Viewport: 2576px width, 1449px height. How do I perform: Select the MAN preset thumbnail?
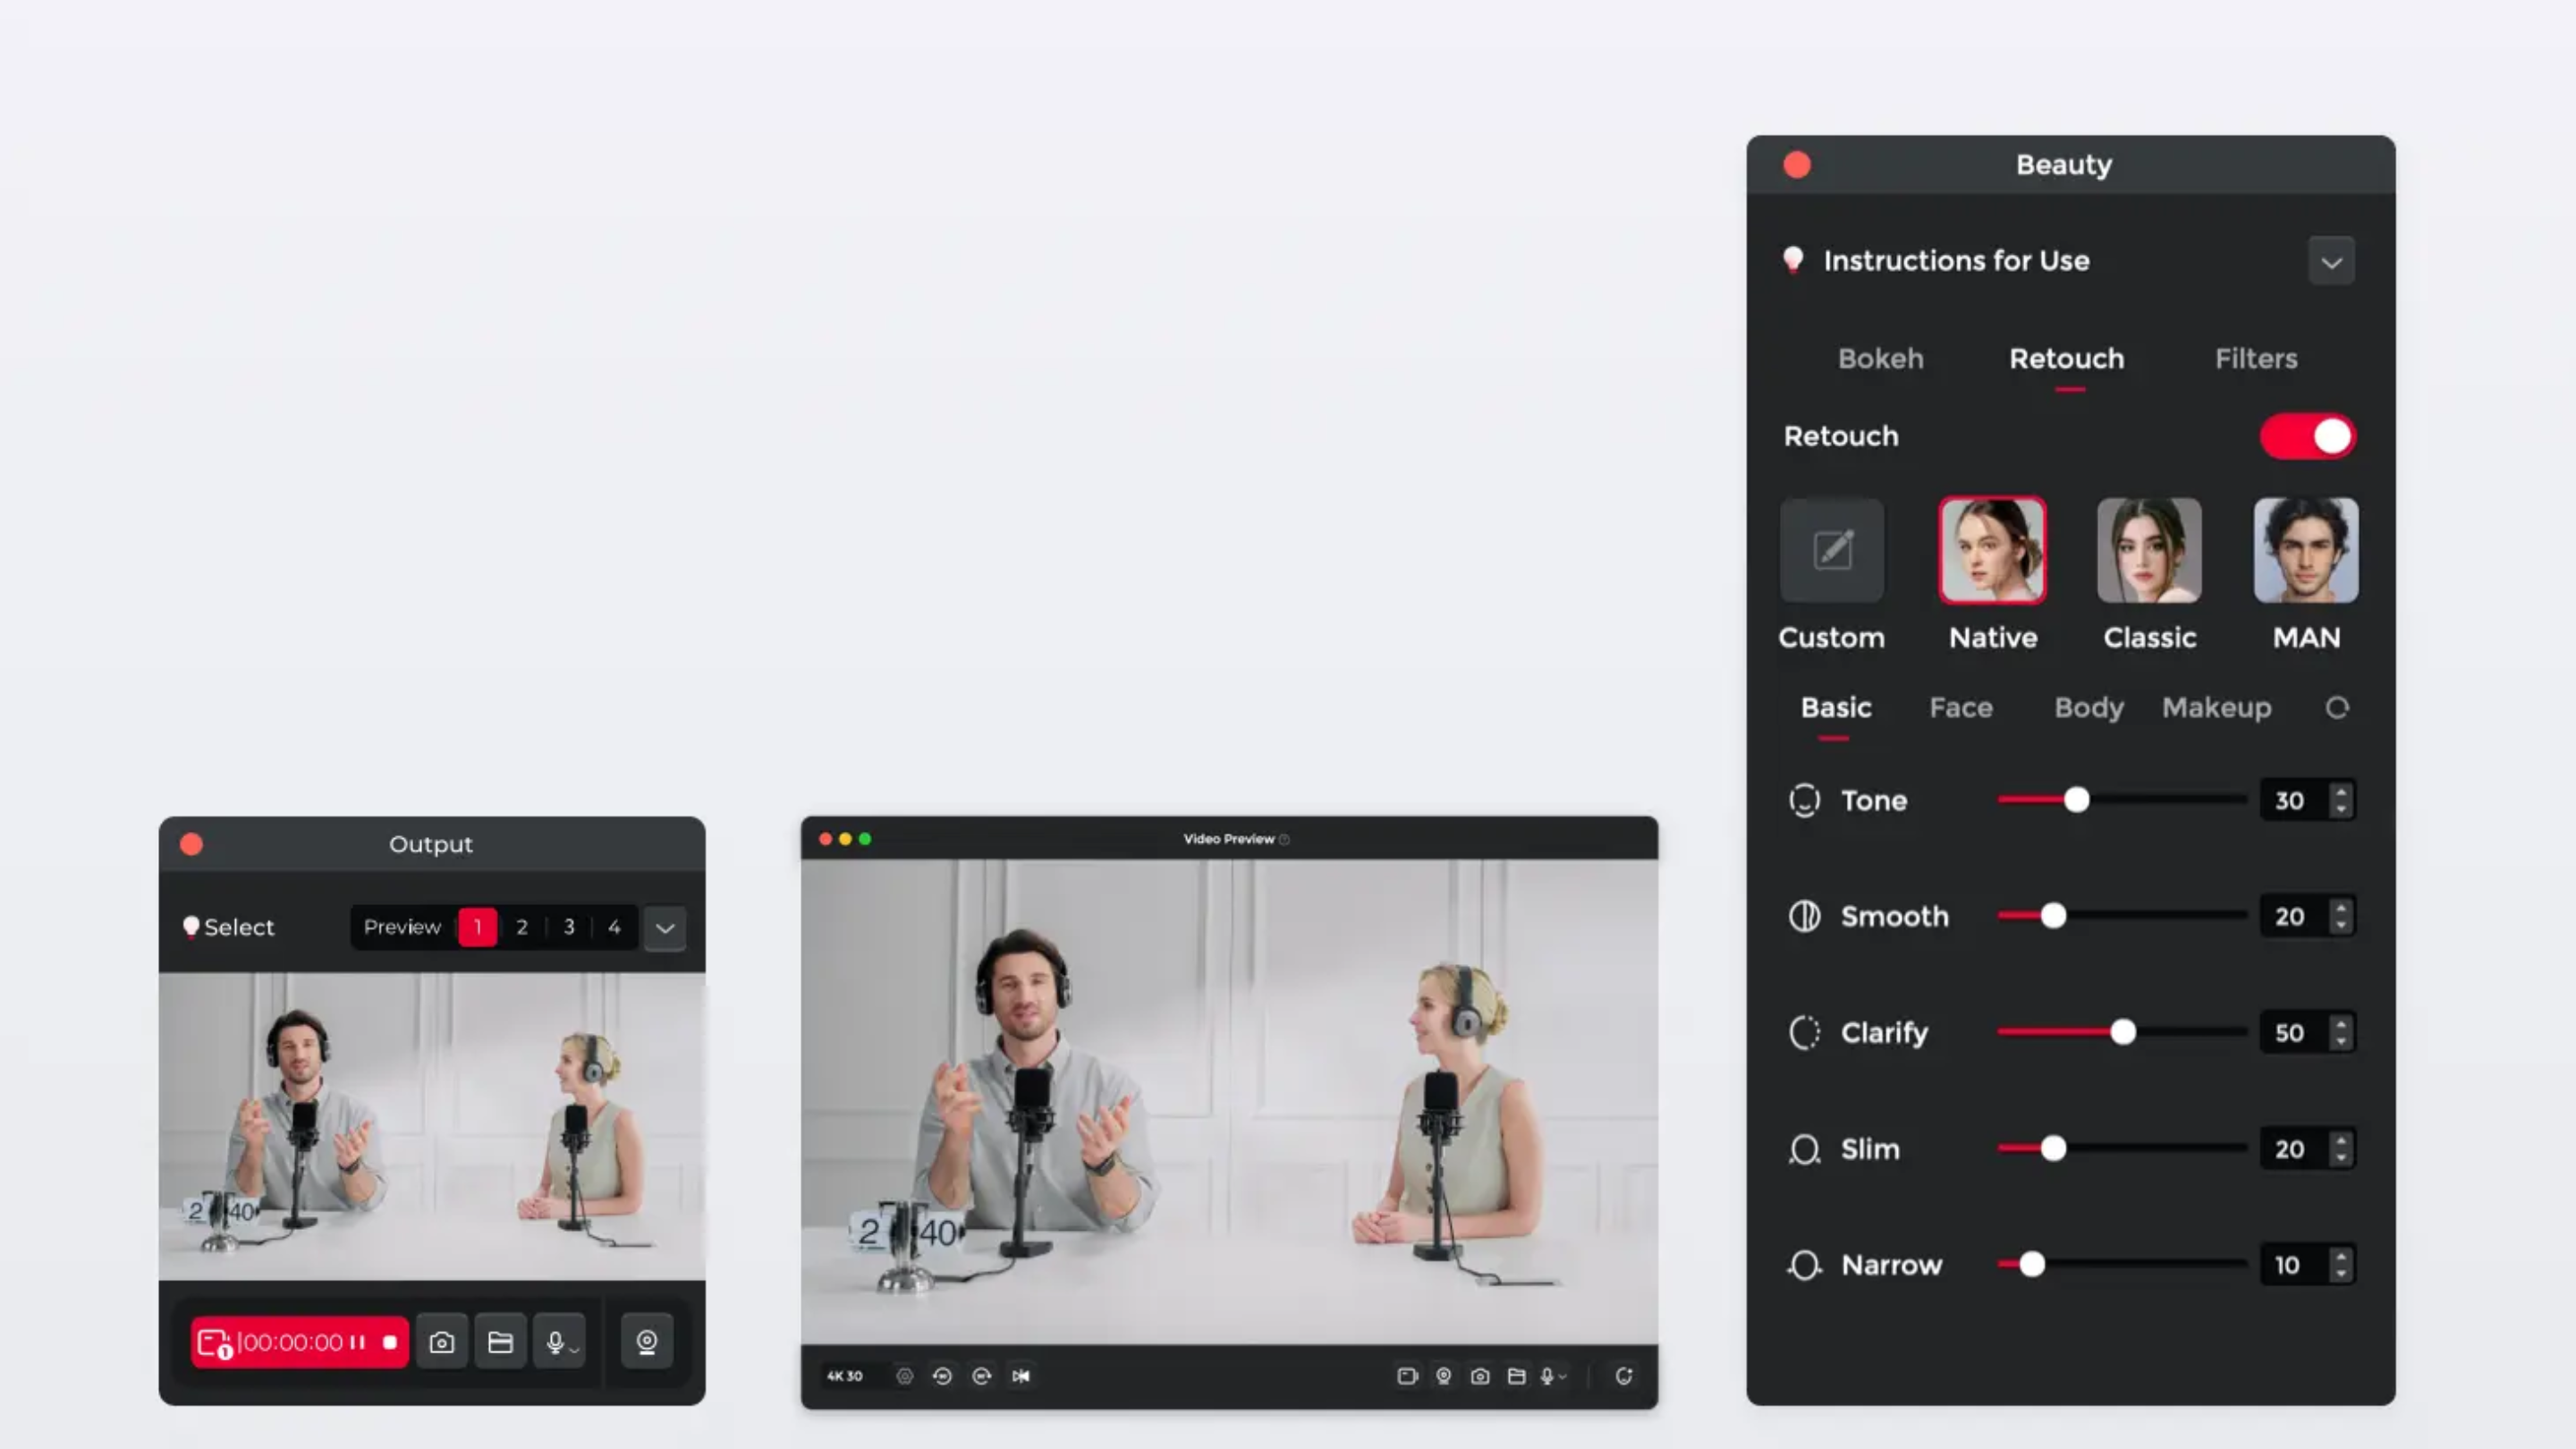click(x=2306, y=550)
